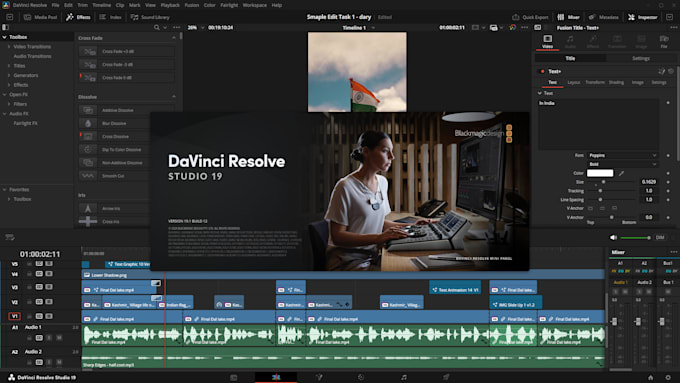Open the Fusion menu

coord(192,5)
